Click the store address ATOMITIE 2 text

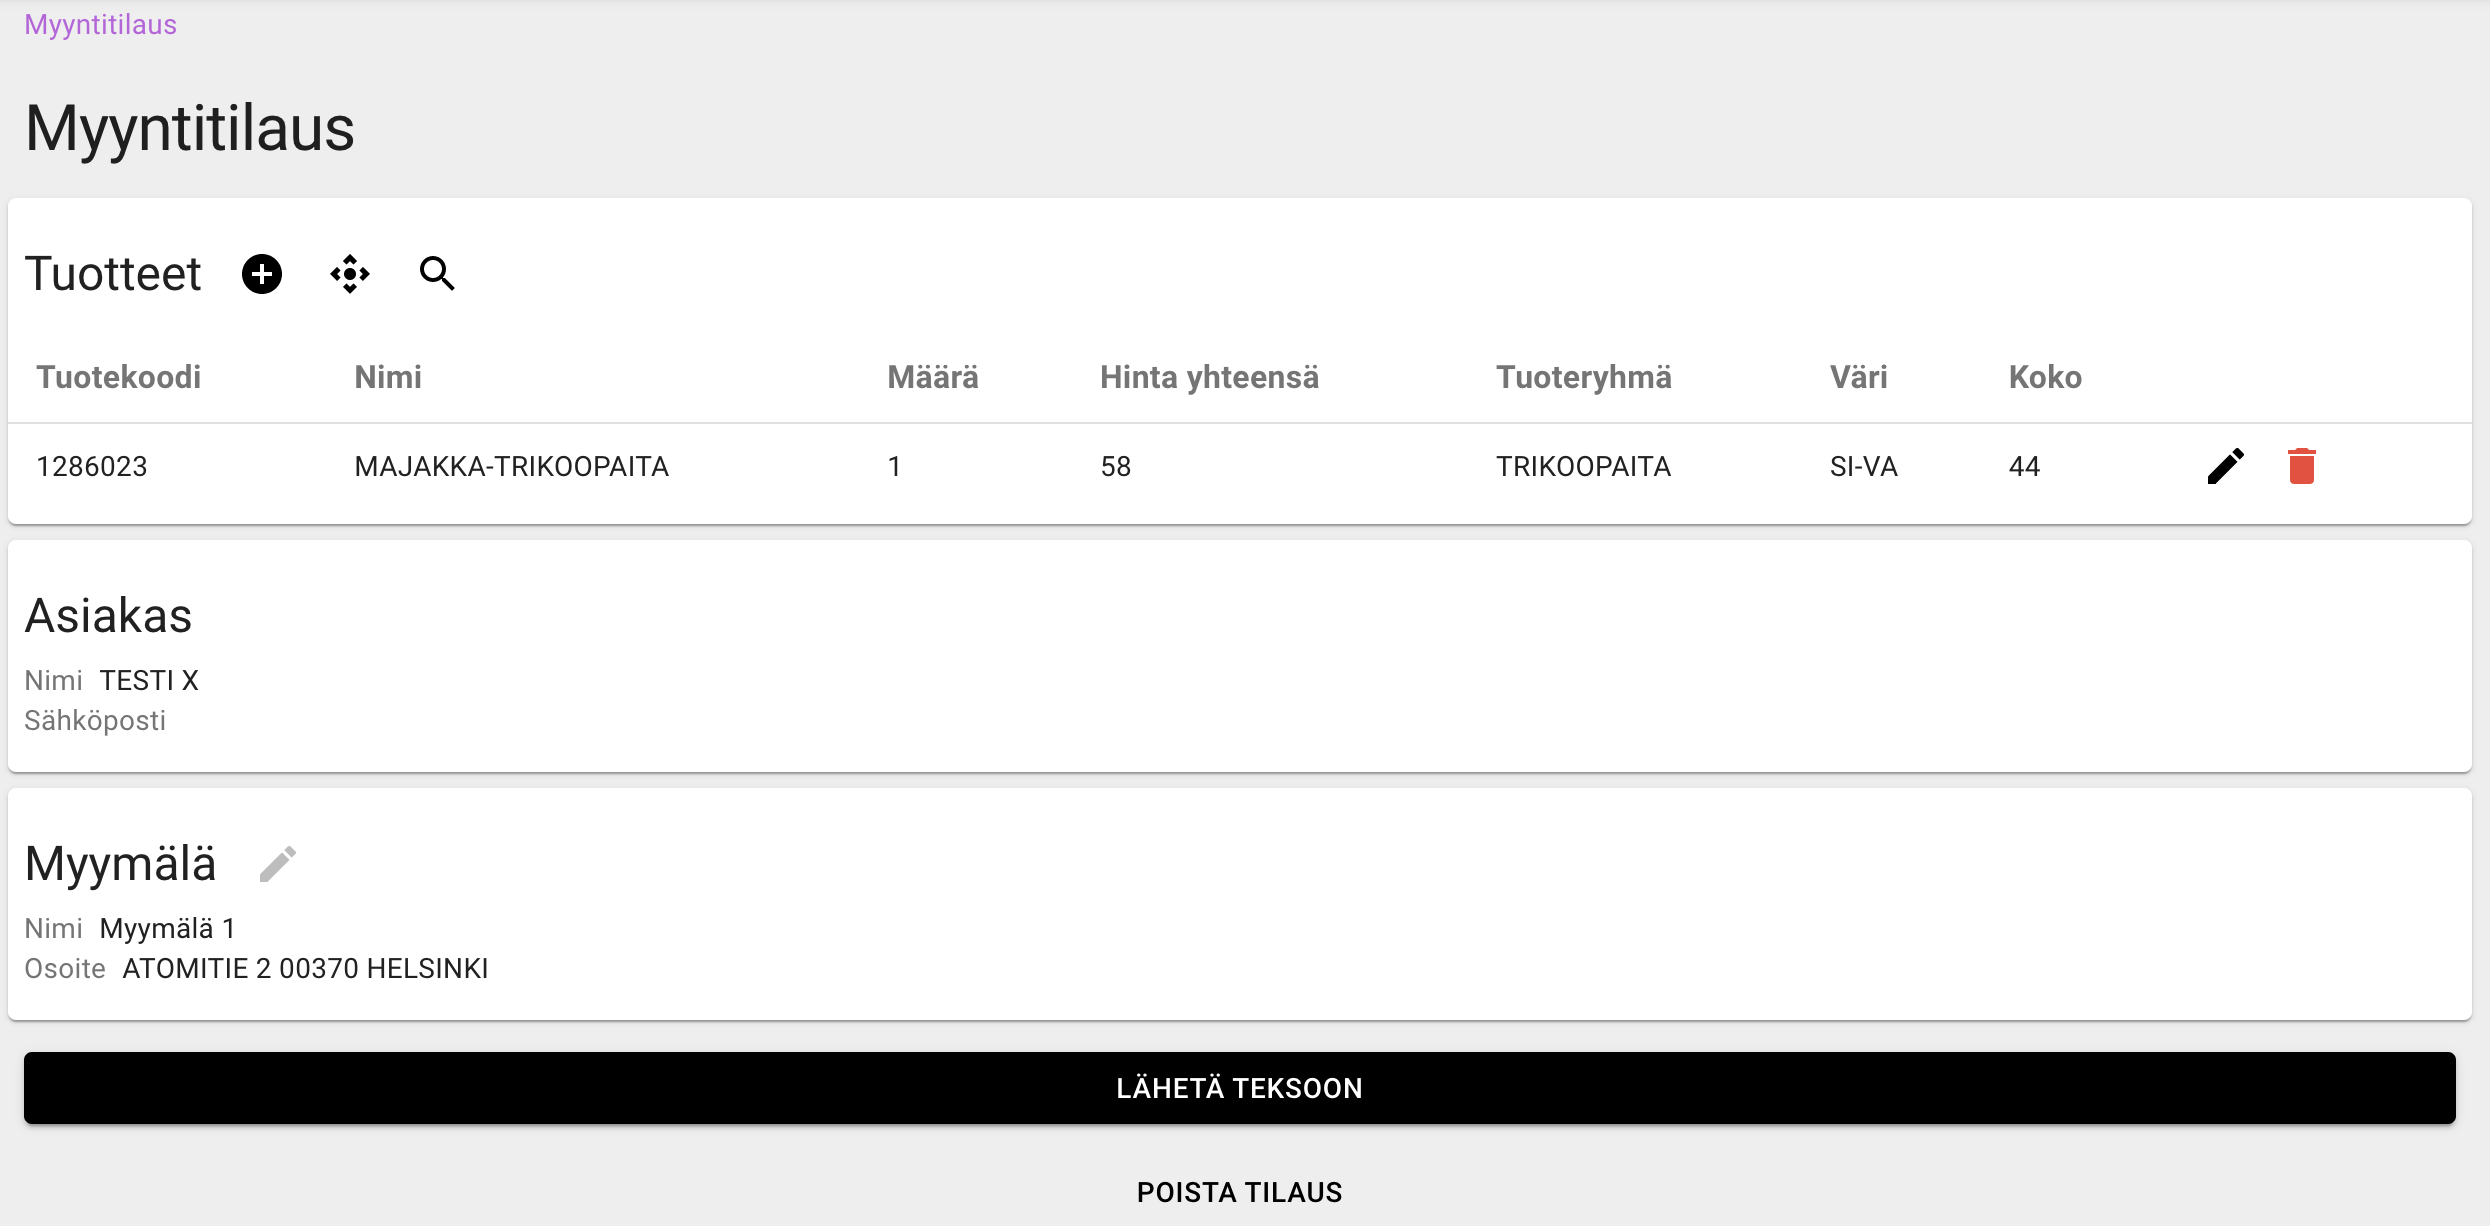click(305, 969)
